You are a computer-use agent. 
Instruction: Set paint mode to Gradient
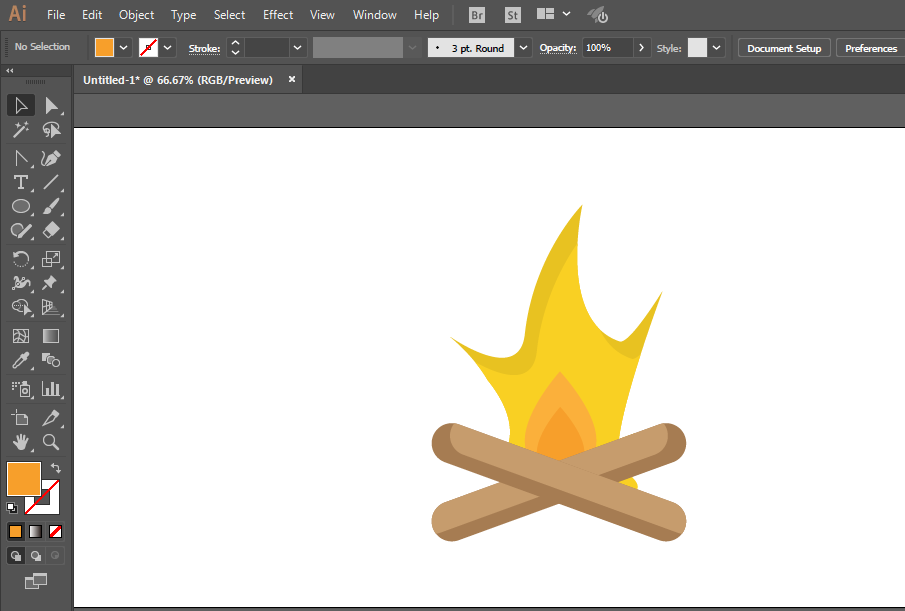[36, 531]
